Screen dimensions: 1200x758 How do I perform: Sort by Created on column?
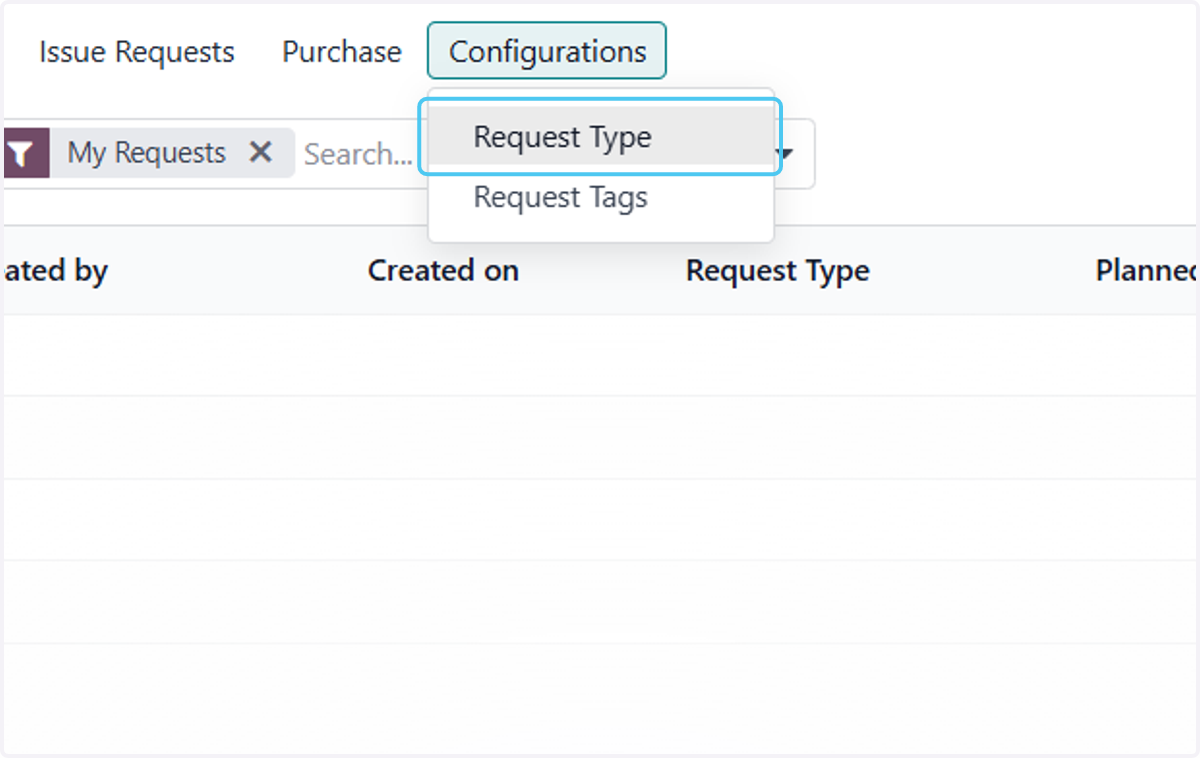443,270
